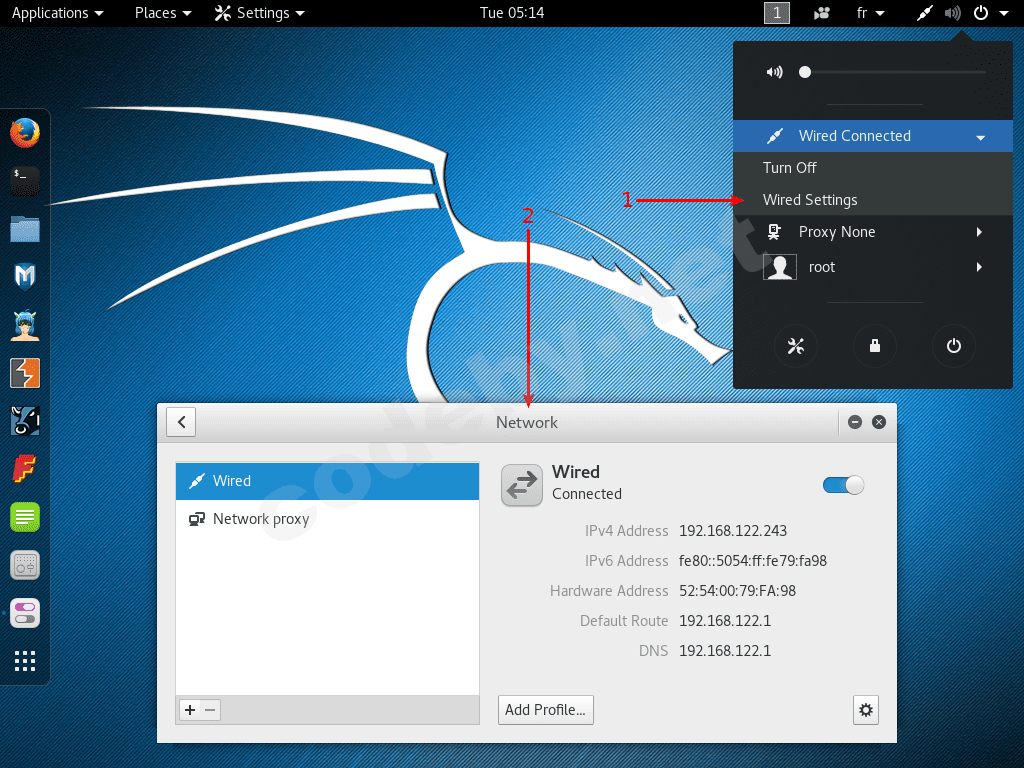Launch Firefox from the dock

(x=25, y=133)
